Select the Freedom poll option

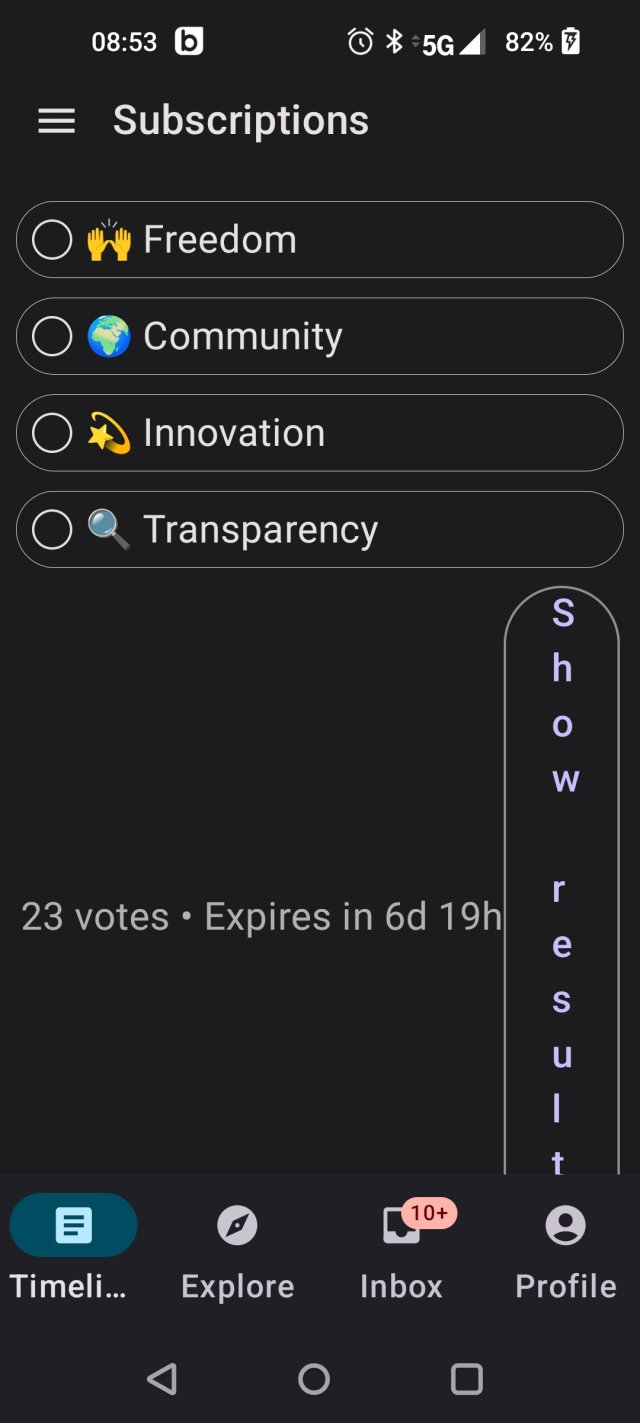[x=320, y=240]
